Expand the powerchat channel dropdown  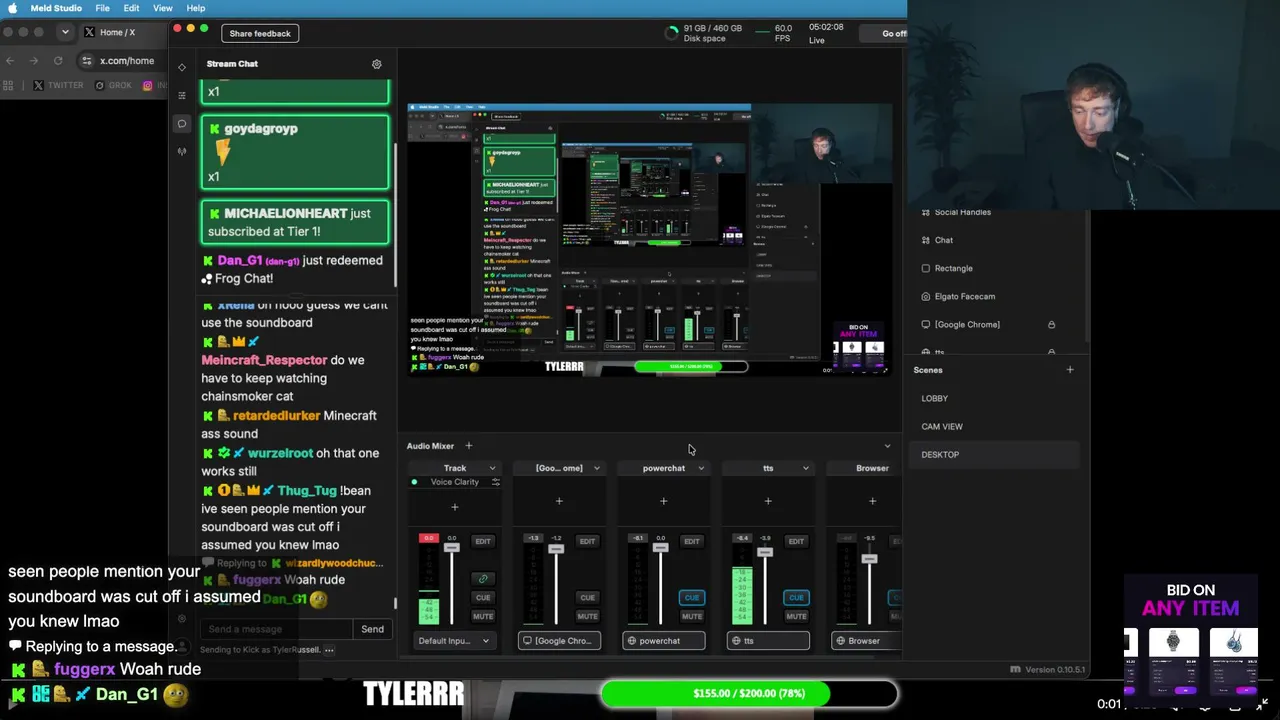701,468
